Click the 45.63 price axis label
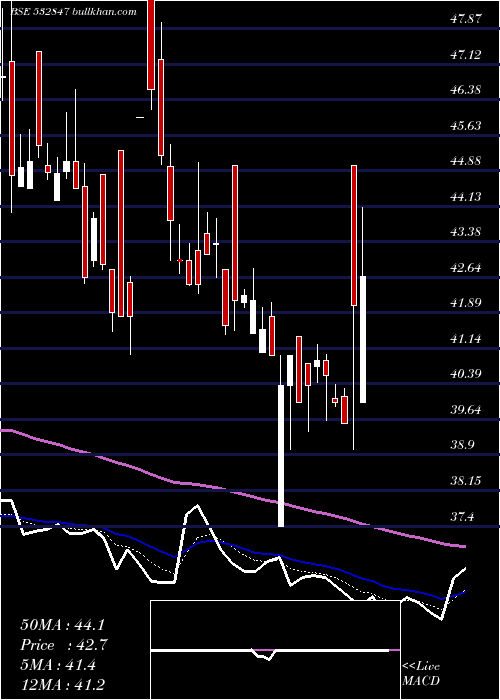Image resolution: width=500 pixels, height=700 pixels. [466, 125]
